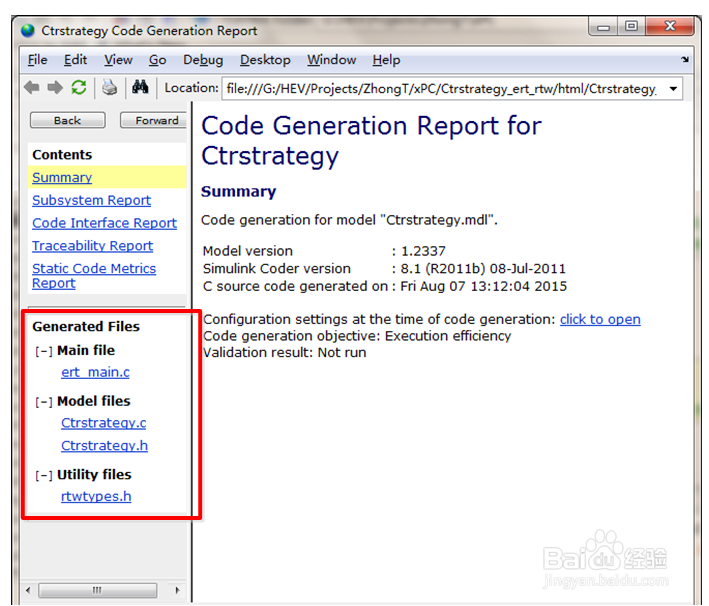
Task: Open the Traceability Report link
Action: pyautogui.click(x=92, y=246)
